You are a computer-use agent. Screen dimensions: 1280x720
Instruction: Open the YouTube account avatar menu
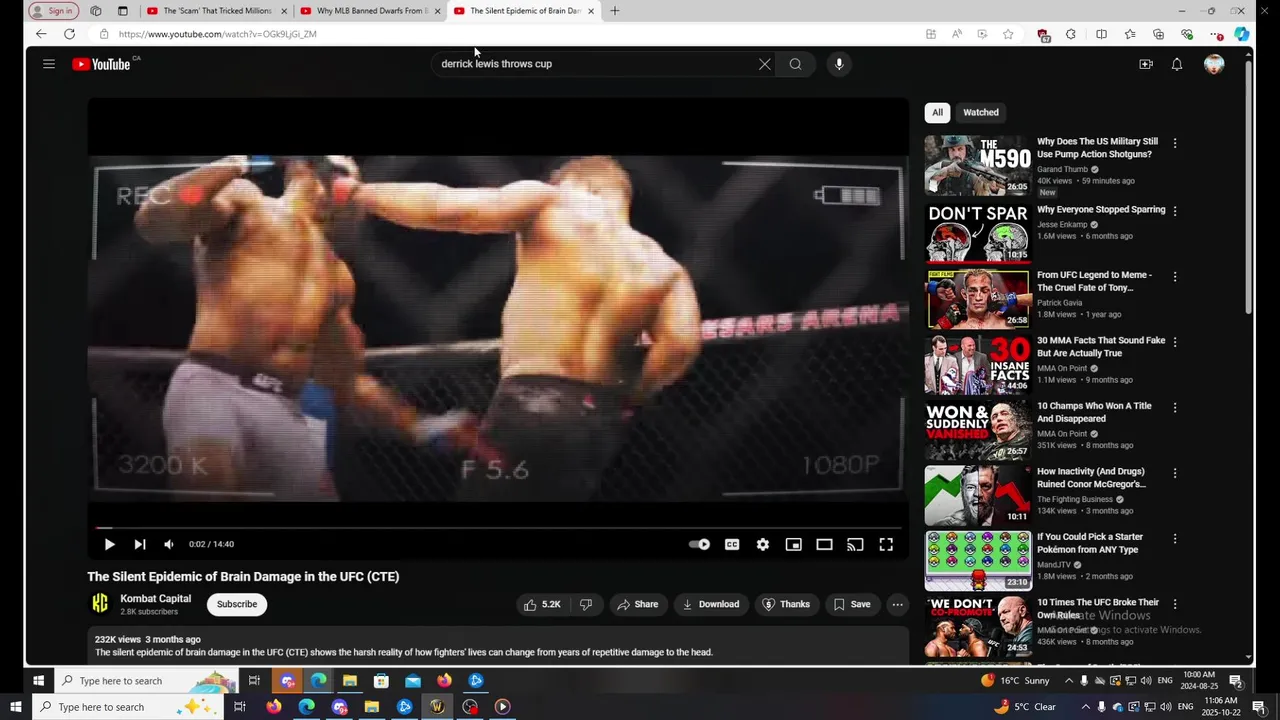pyautogui.click(x=1214, y=64)
